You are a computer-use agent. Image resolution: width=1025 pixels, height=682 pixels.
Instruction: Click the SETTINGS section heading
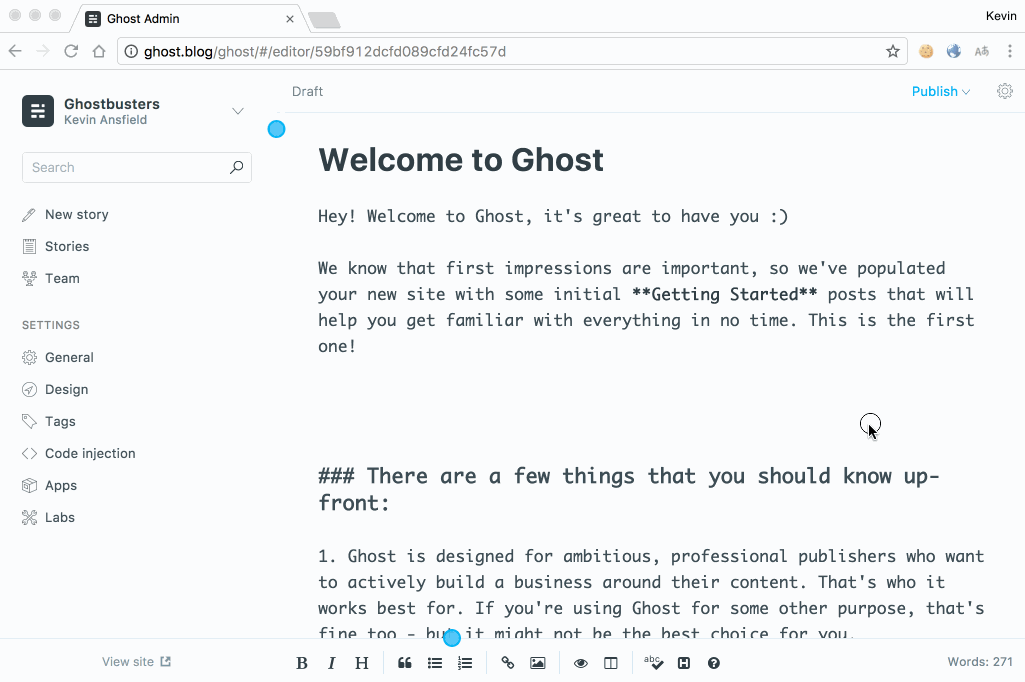point(51,325)
